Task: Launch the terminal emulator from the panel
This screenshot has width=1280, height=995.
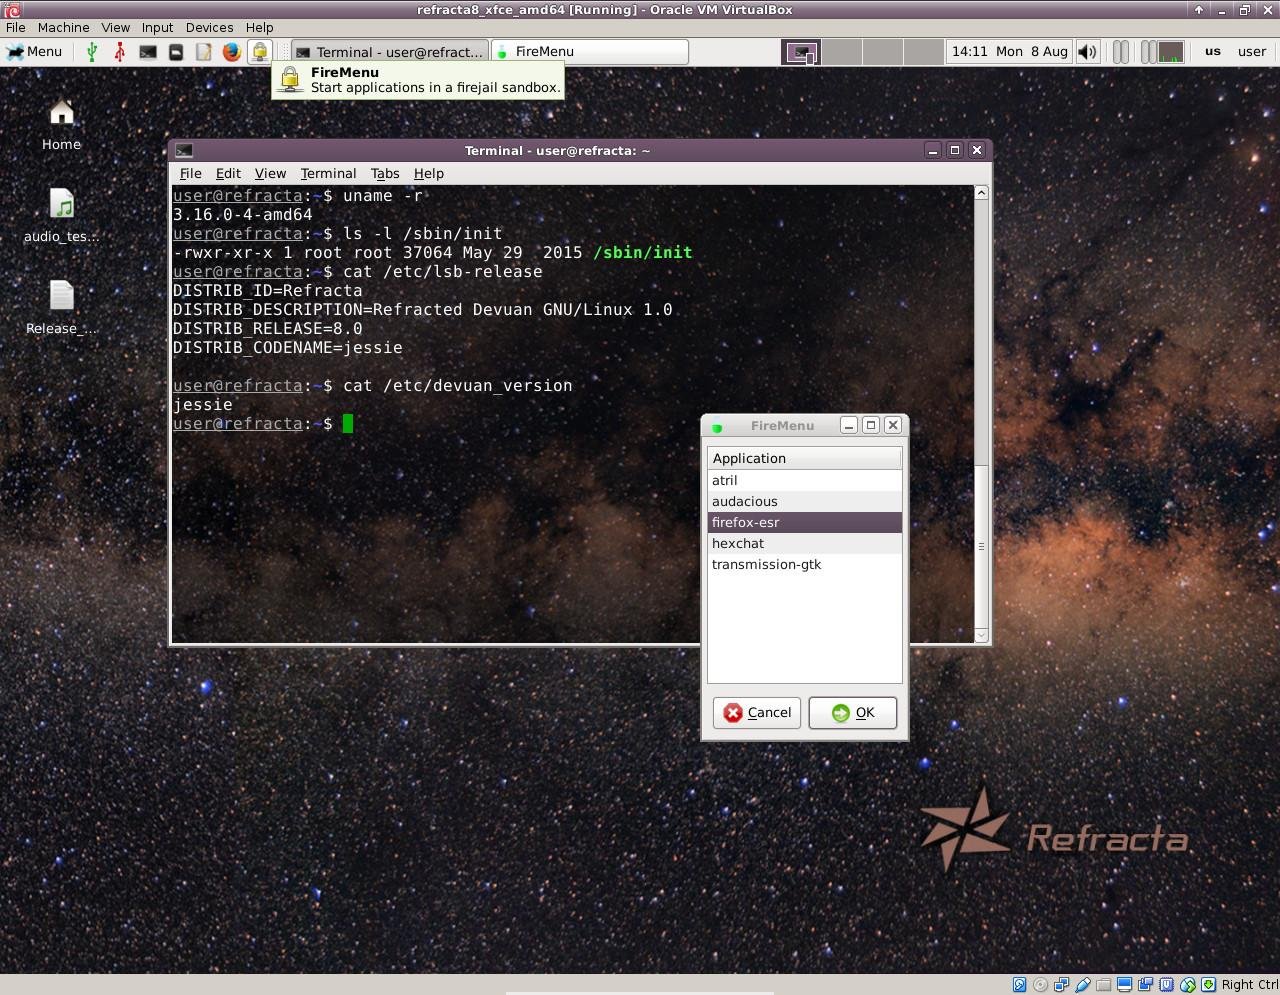Action: [x=148, y=52]
